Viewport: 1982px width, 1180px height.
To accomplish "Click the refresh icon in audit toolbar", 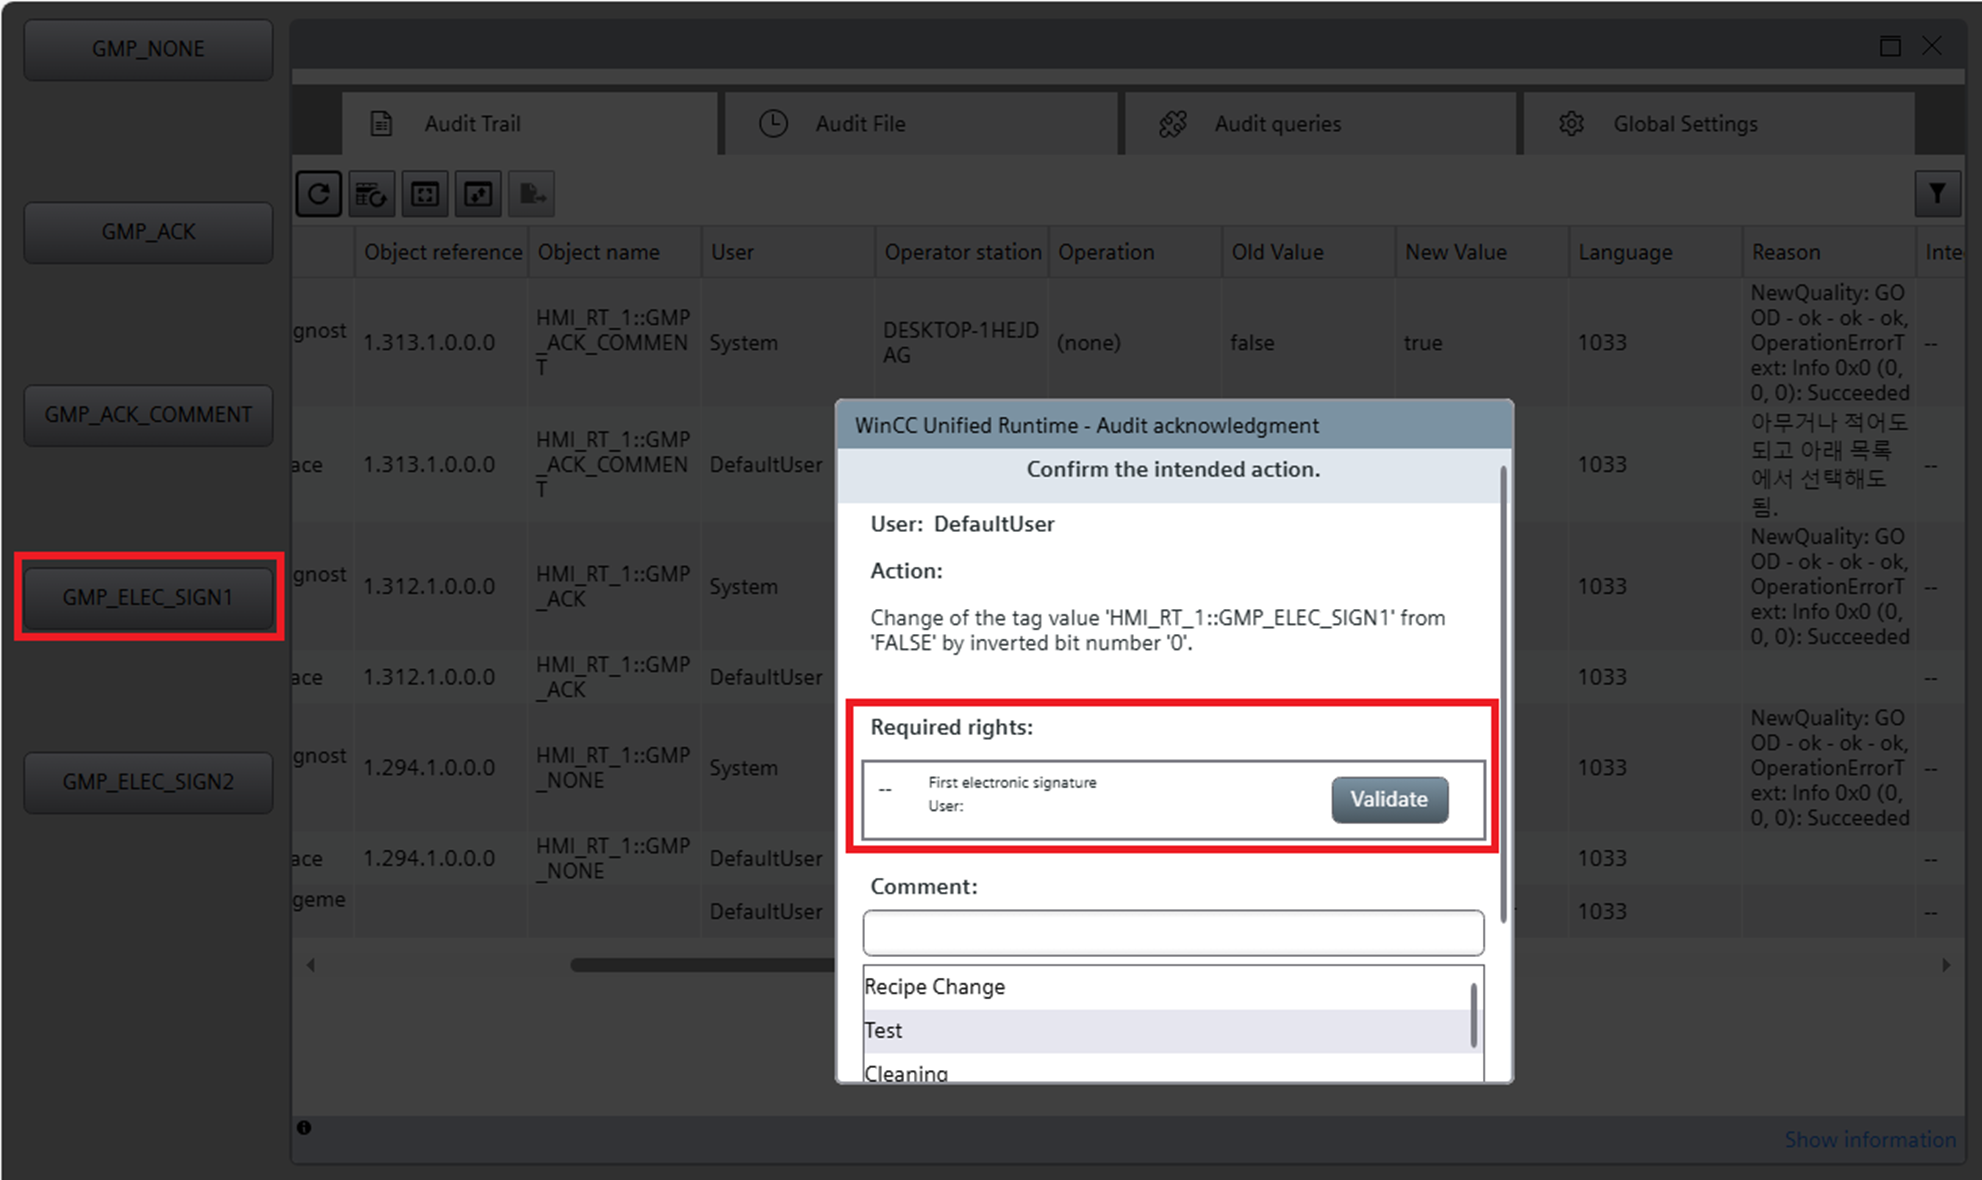I will (x=319, y=193).
